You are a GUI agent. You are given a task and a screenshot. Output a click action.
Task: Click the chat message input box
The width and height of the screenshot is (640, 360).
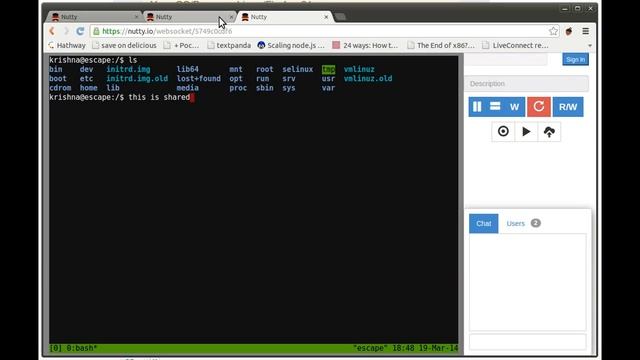pyautogui.click(x=527, y=342)
